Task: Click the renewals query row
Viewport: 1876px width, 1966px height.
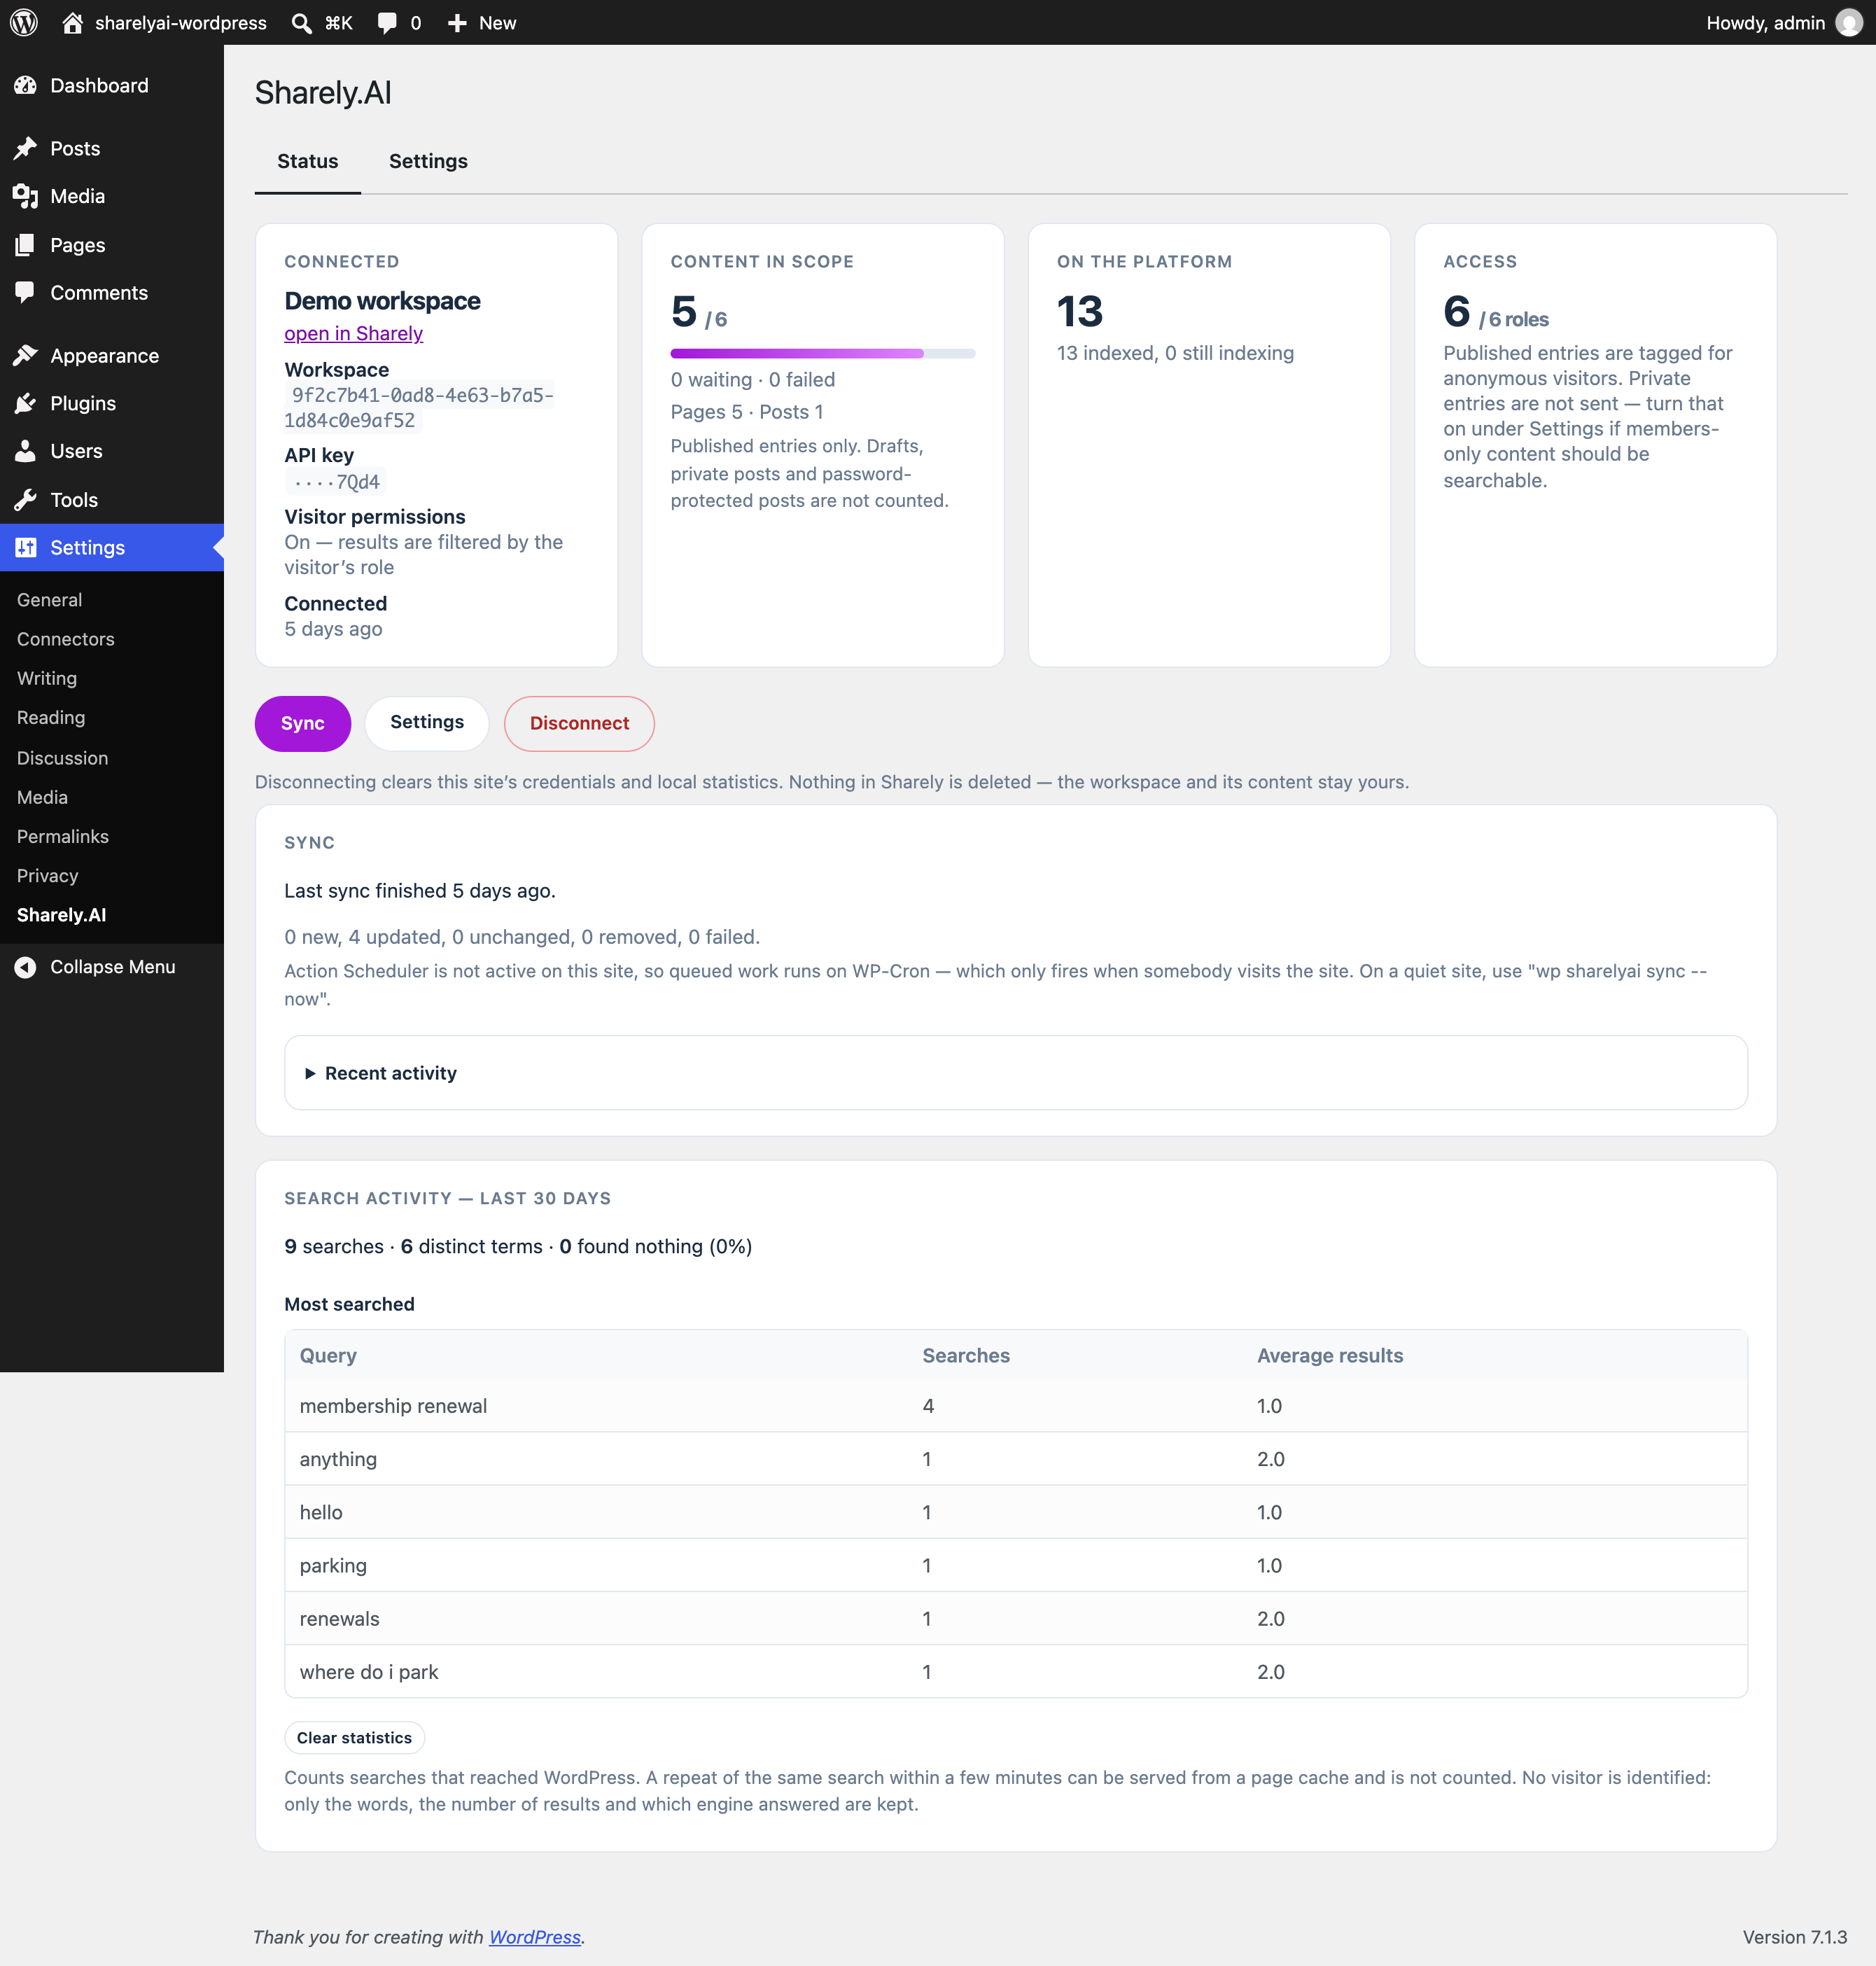Action: tap(1016, 1618)
